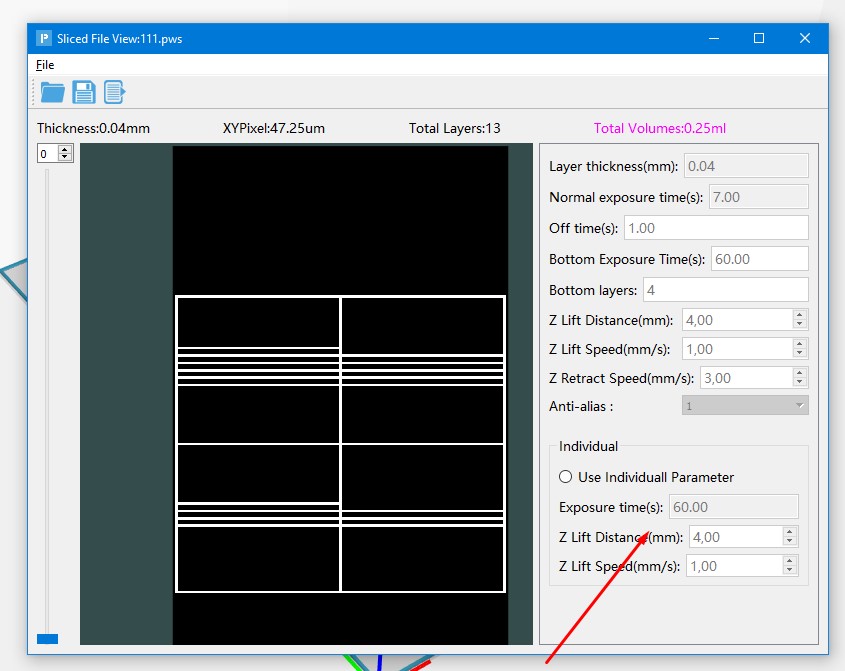Image resolution: width=845 pixels, height=671 pixels.
Task: Click the Bottom layers input field
Action: pos(724,290)
